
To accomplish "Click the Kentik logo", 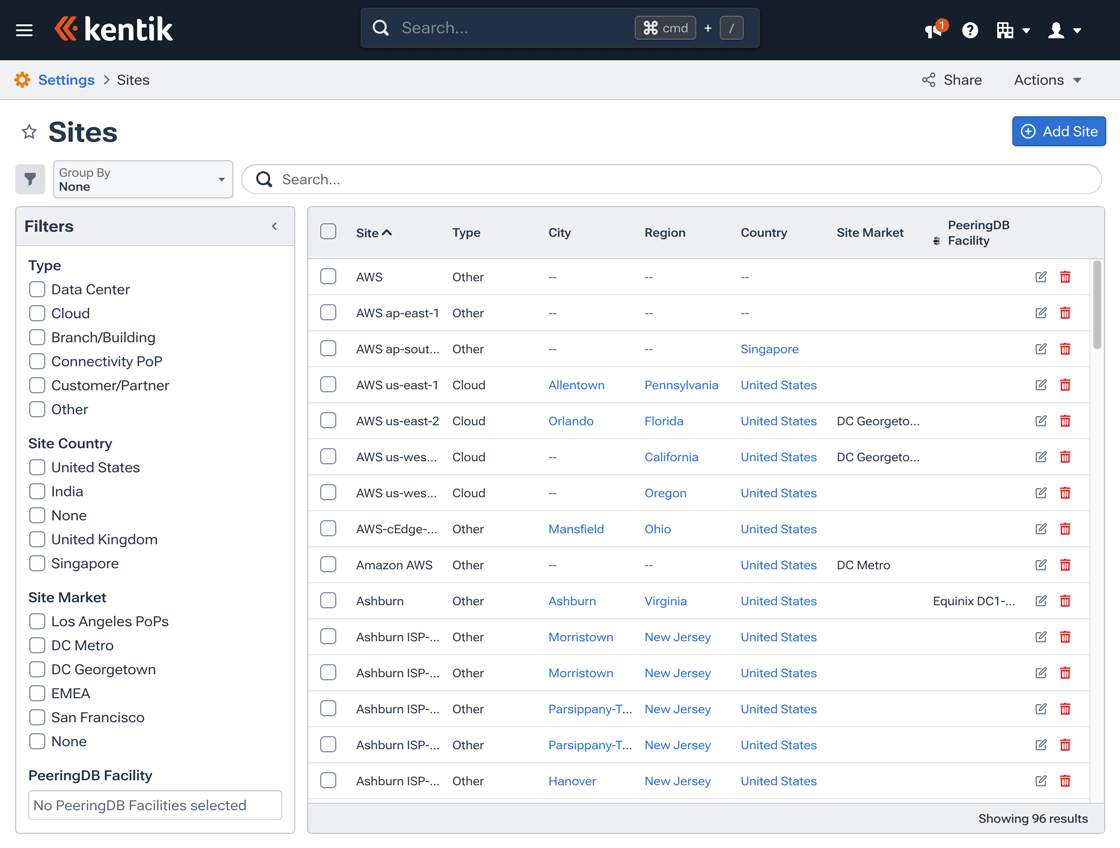I will (x=113, y=28).
